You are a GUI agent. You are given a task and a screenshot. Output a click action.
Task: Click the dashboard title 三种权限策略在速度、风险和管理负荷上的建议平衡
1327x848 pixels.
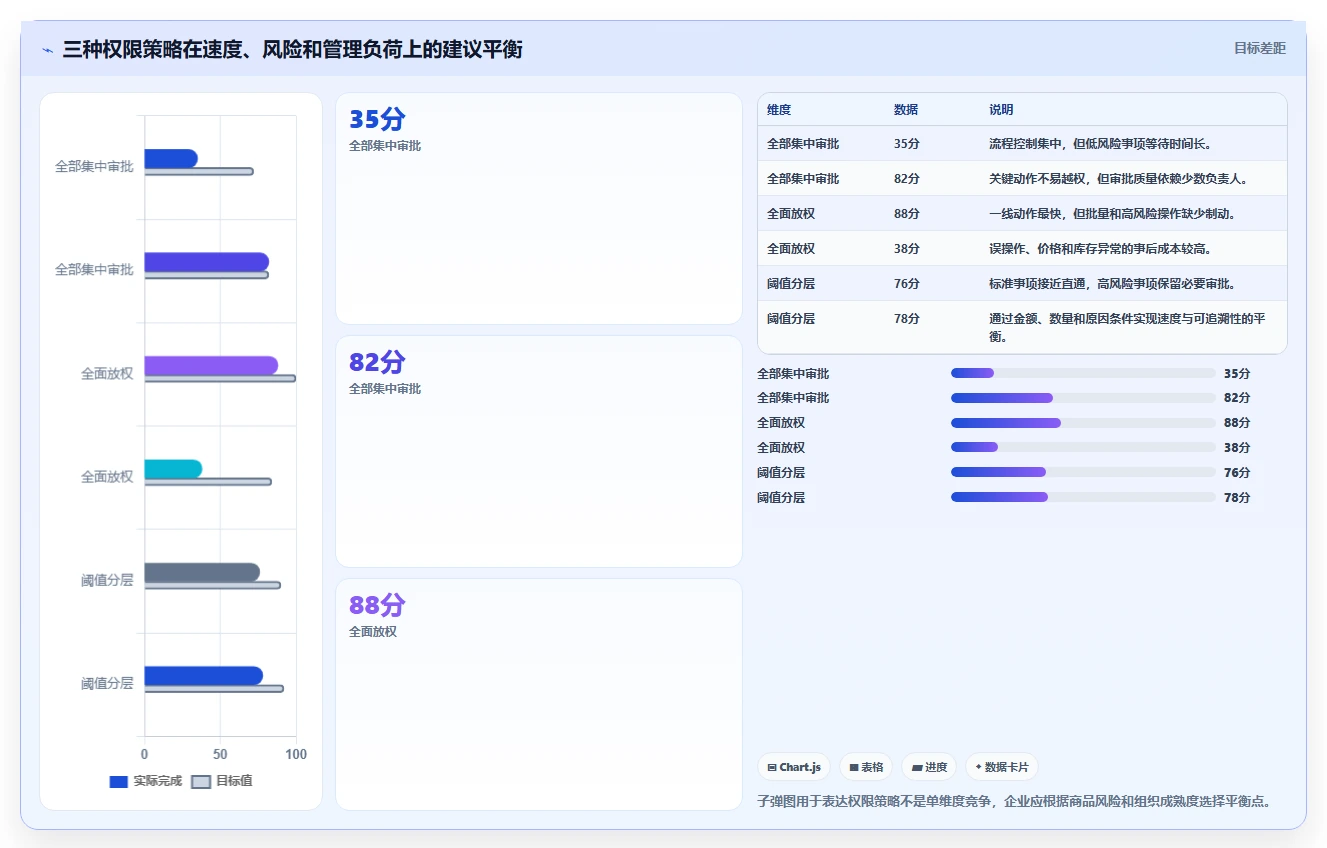(x=292, y=49)
